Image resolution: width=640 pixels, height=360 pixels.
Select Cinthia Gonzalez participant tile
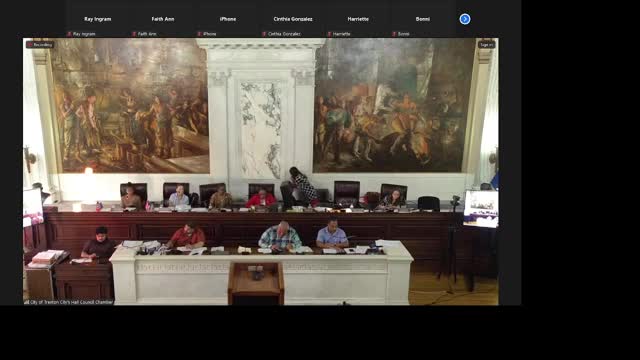click(x=293, y=19)
